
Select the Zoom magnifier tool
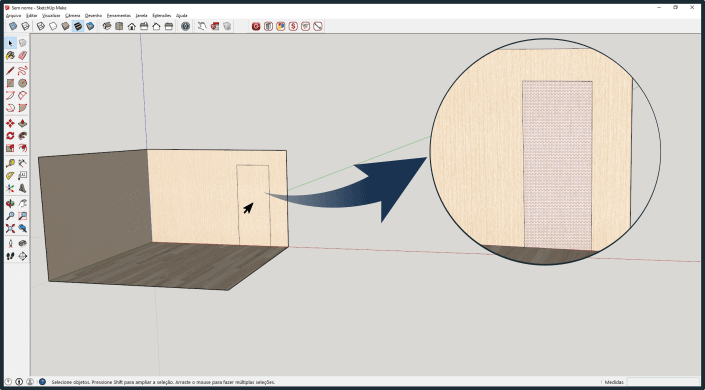[10, 216]
